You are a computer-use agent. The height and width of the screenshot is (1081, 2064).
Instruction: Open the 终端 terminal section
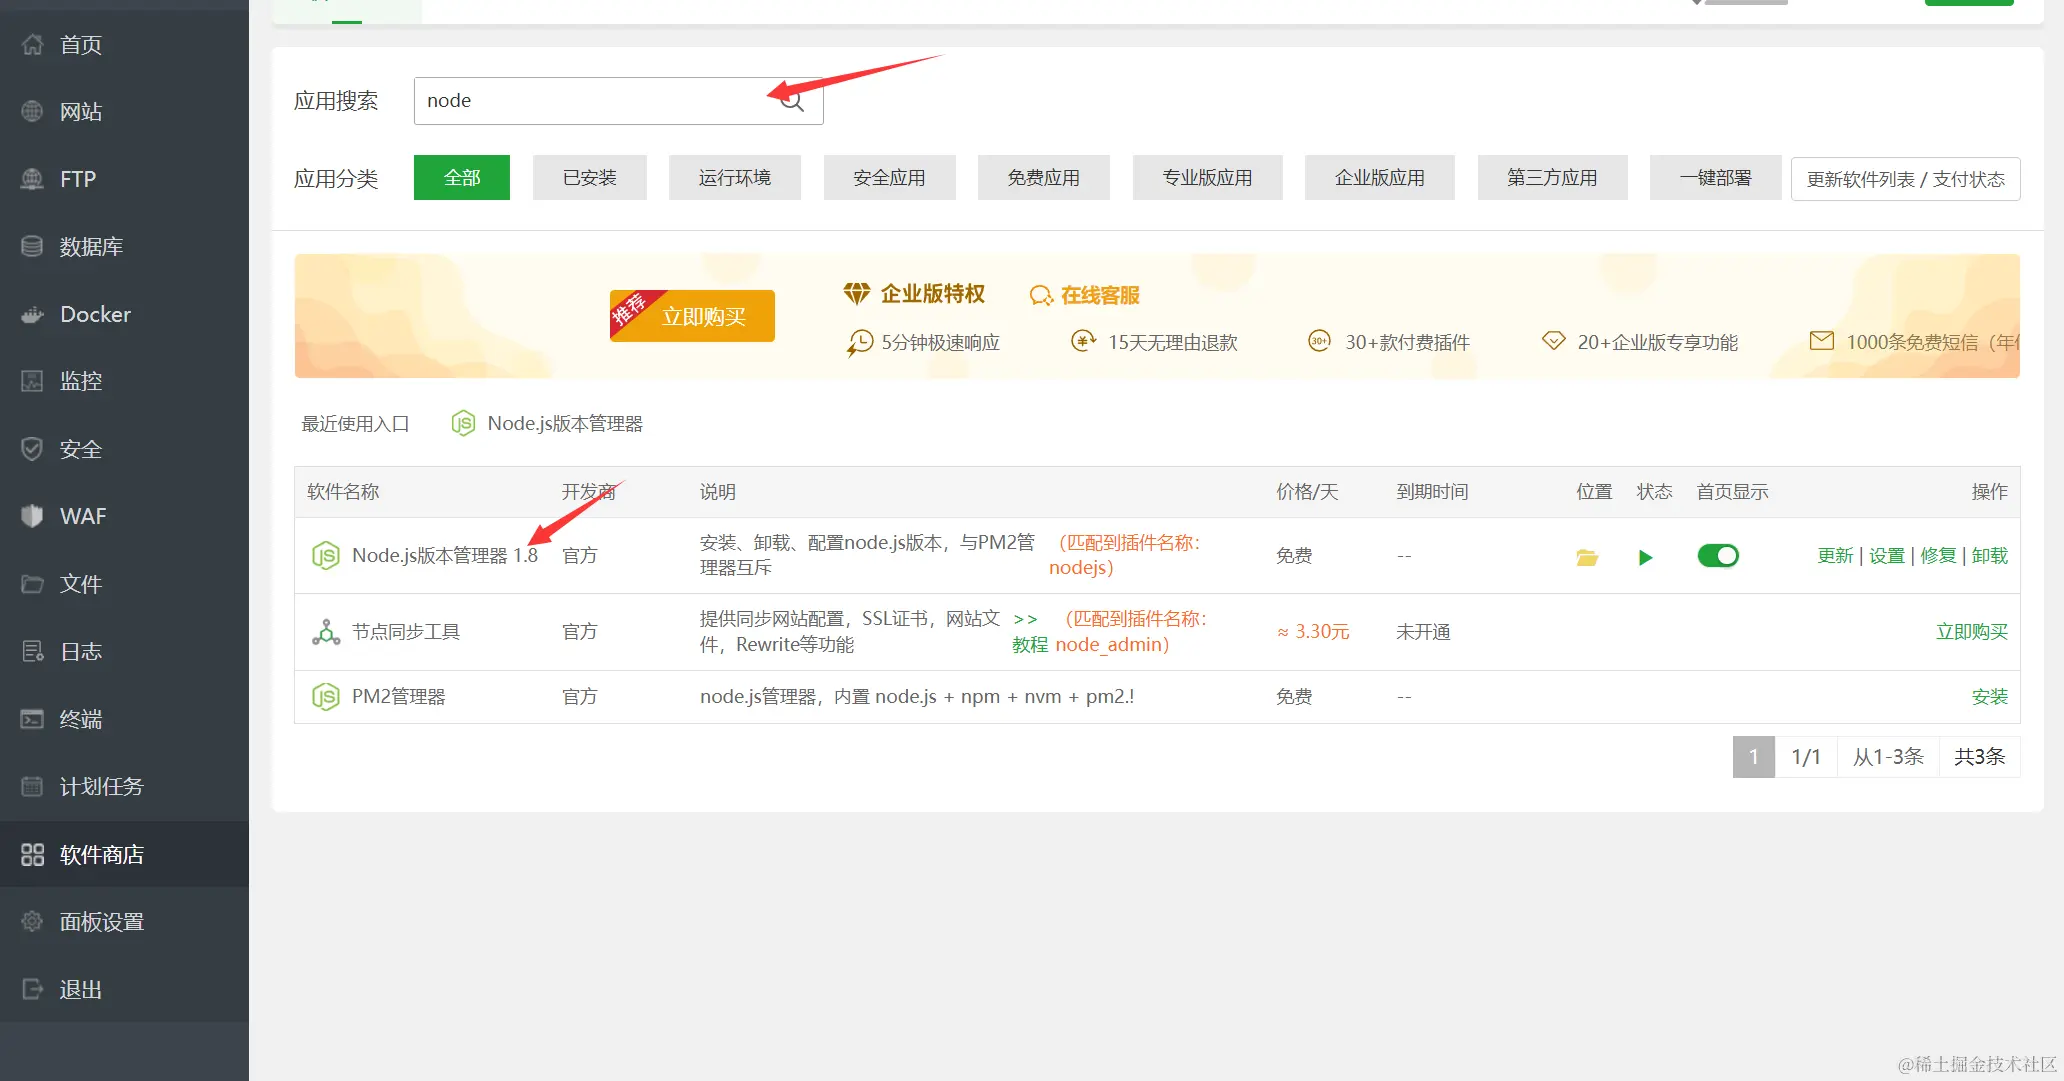click(x=80, y=719)
